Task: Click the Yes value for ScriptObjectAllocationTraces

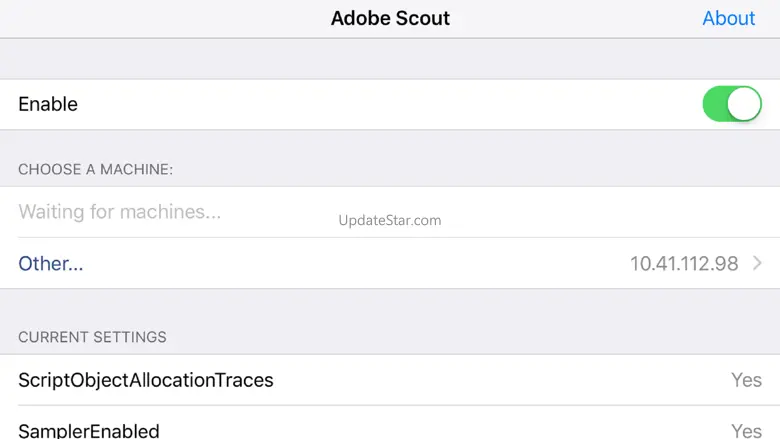Action: point(746,380)
